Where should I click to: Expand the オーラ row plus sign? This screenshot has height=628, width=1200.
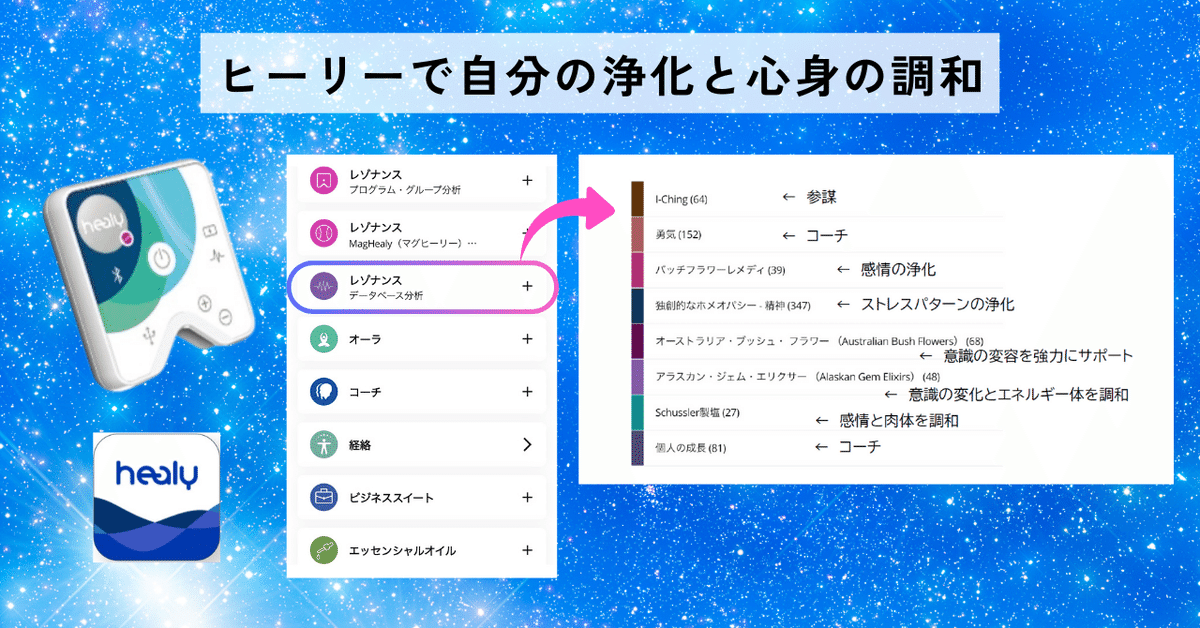coord(527,339)
